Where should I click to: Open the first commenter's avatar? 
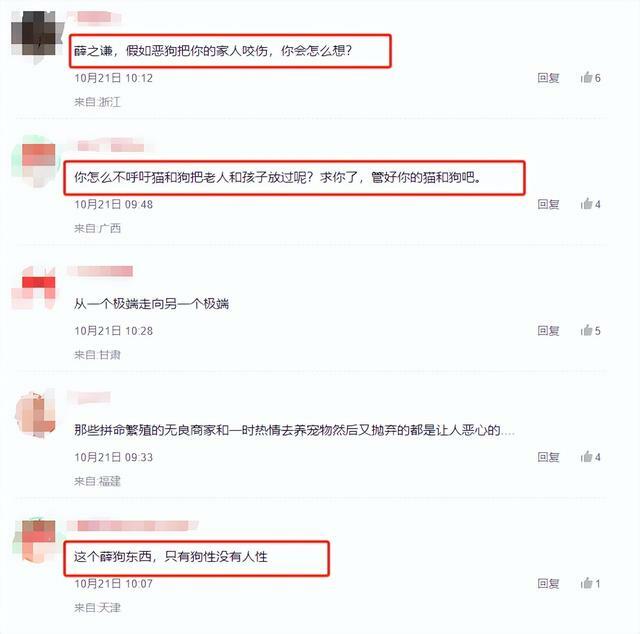pos(38,37)
